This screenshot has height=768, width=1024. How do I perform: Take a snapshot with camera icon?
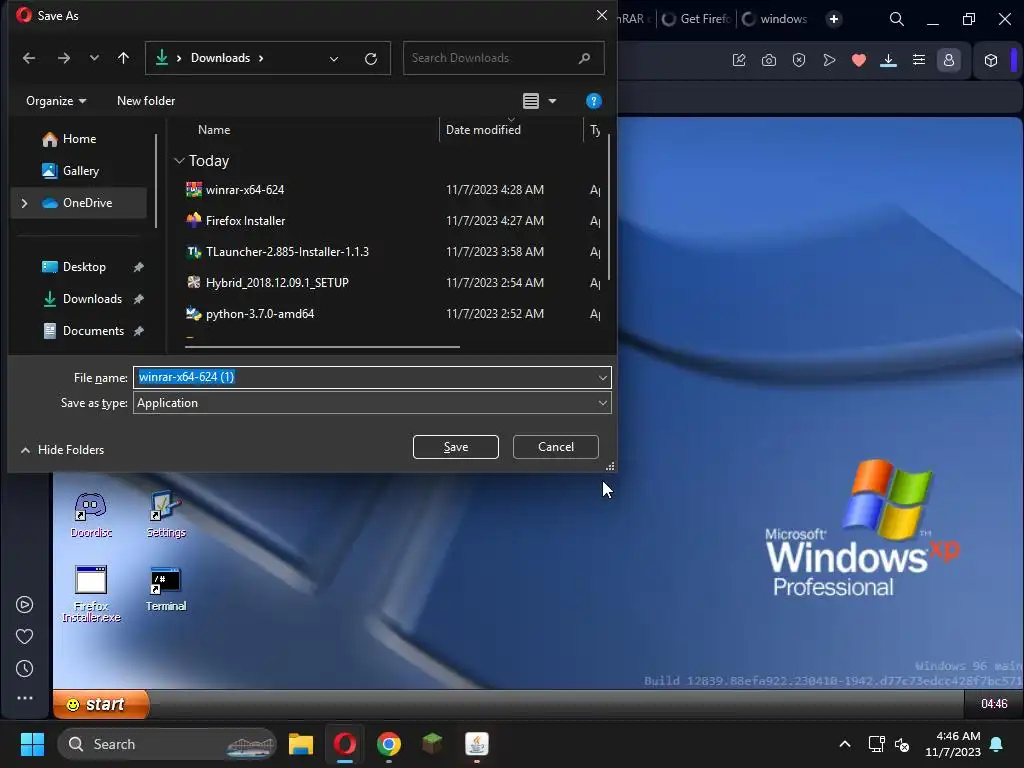769,60
